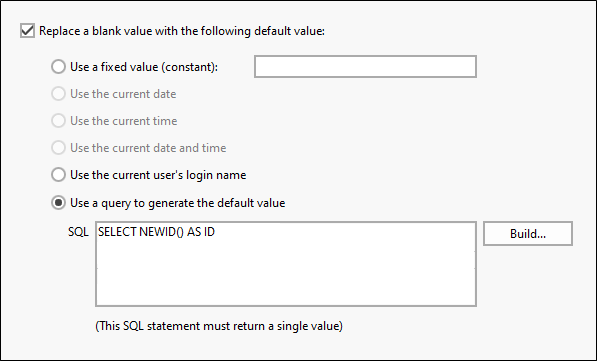
Task: Select the current date and time radio button
Action: [59, 148]
